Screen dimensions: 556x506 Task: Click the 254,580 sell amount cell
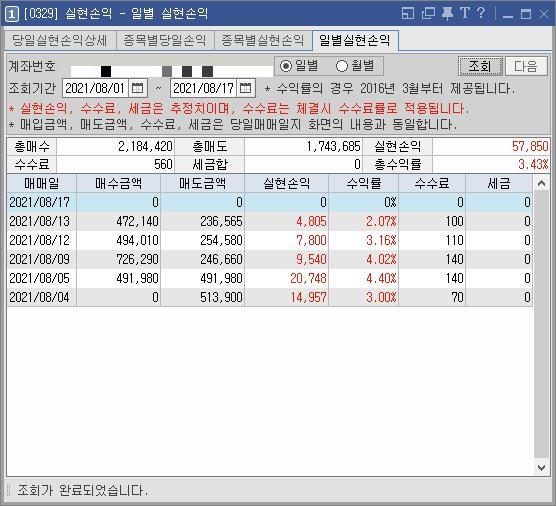coord(202,240)
